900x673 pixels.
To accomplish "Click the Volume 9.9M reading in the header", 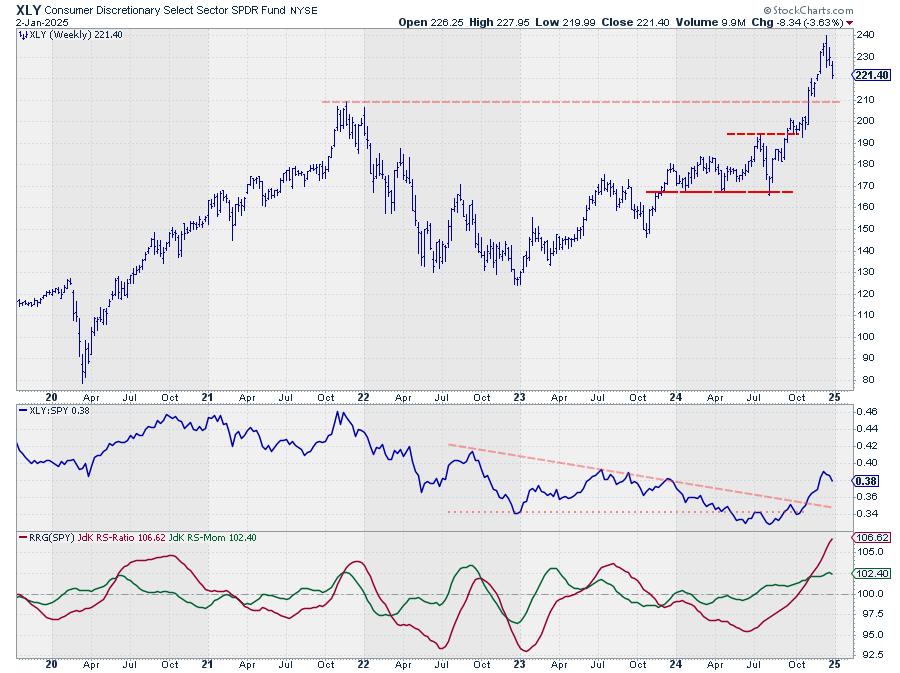I will (710, 22).
